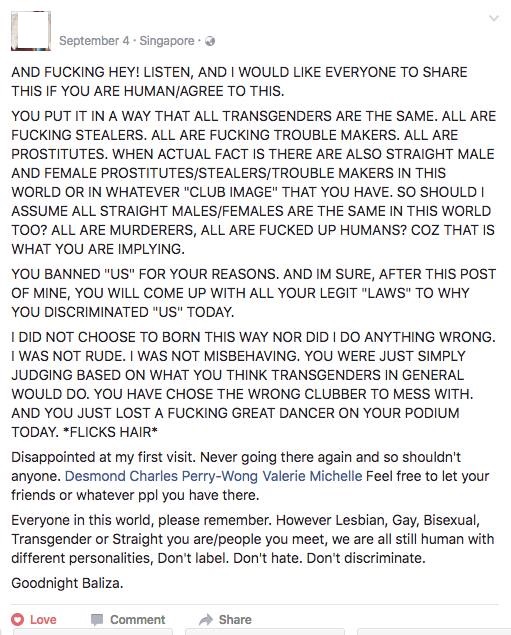This screenshot has width=511, height=635.
Task: Click the I DID NOT CHOOSE paragraph
Action: click(x=253, y=384)
